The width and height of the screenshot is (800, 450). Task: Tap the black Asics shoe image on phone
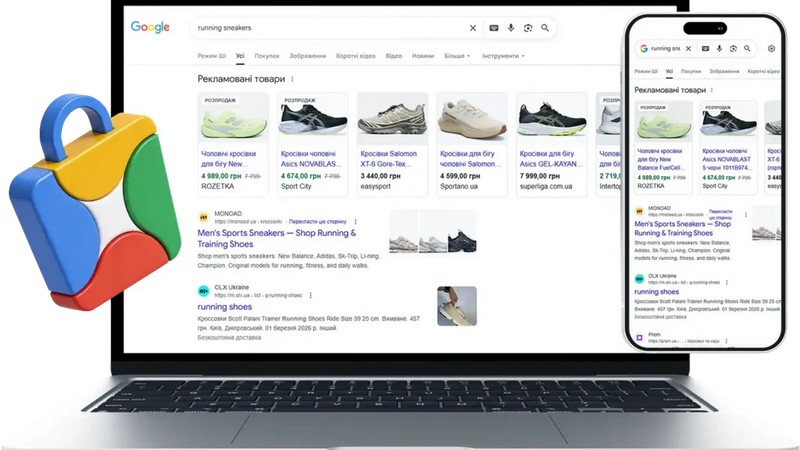coord(728,122)
